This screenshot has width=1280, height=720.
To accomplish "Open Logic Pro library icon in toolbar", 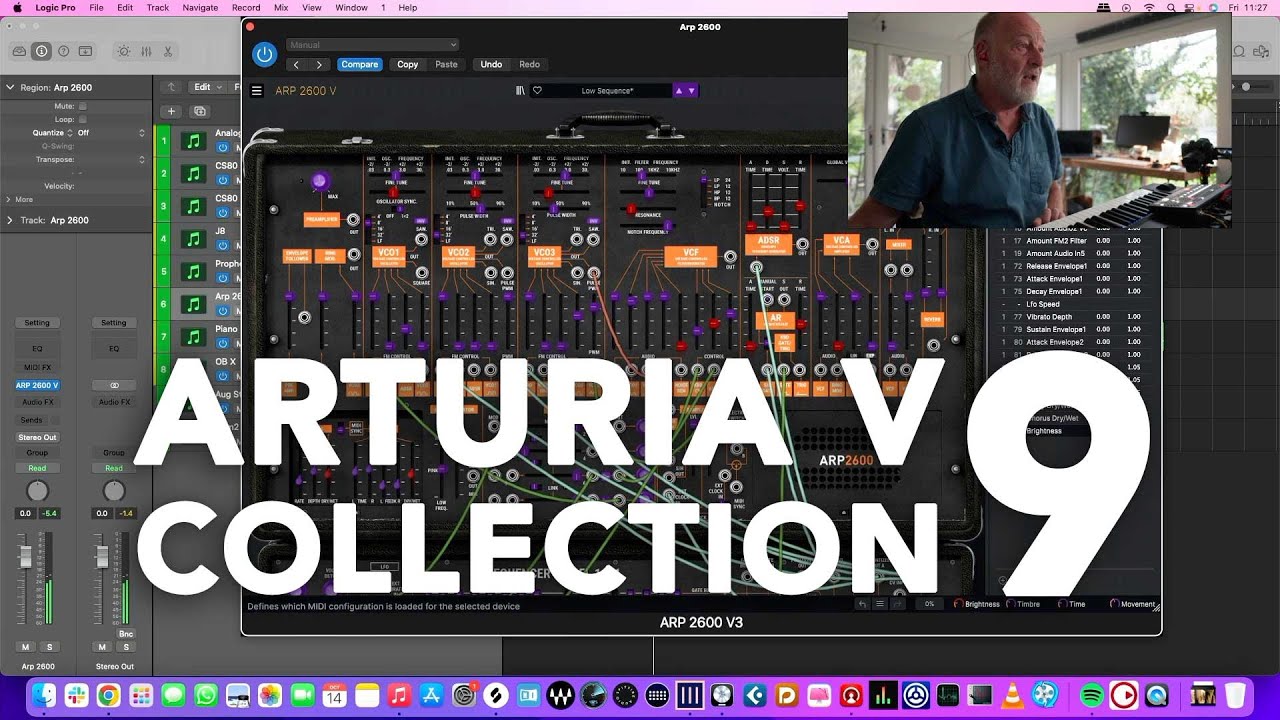I will coord(19,51).
